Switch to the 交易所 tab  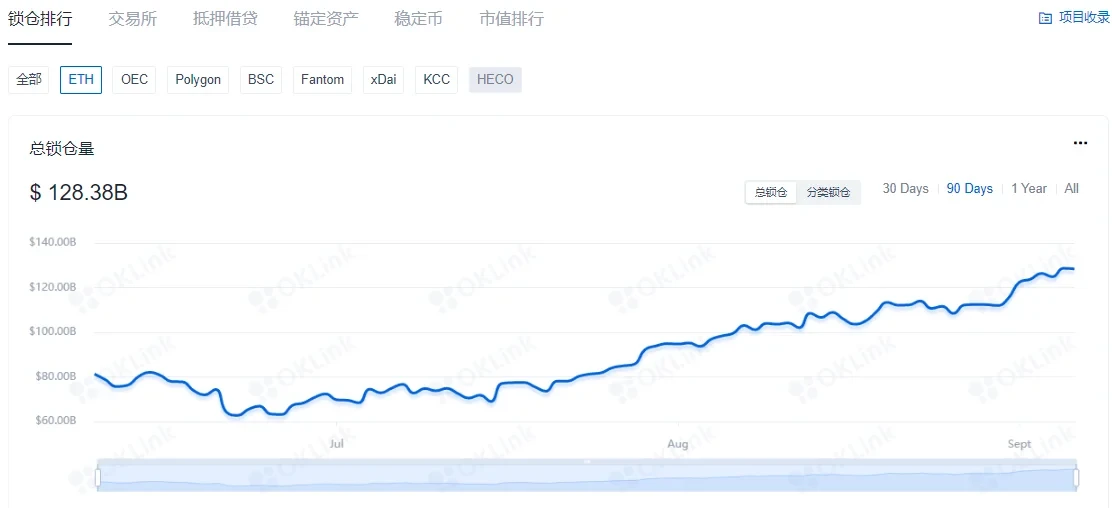[132, 19]
